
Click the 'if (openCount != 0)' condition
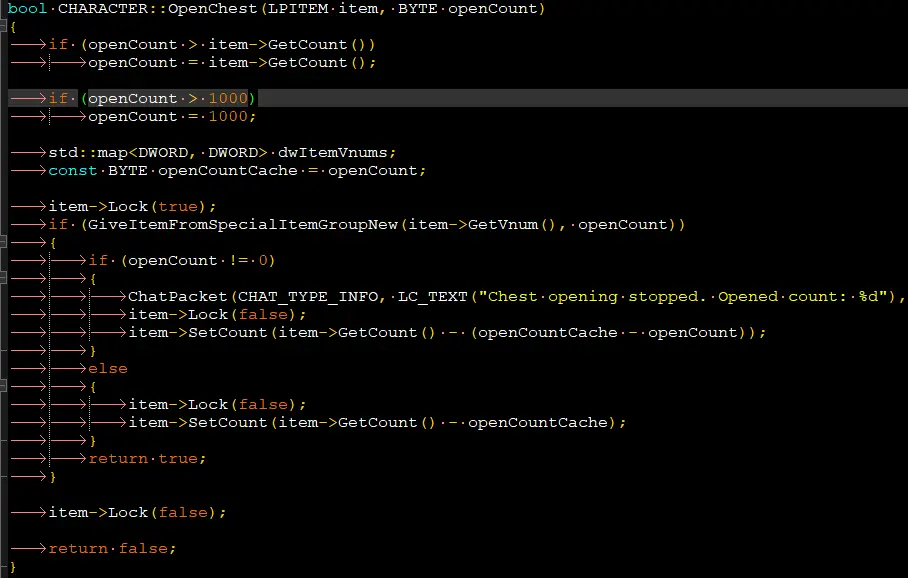point(181,260)
